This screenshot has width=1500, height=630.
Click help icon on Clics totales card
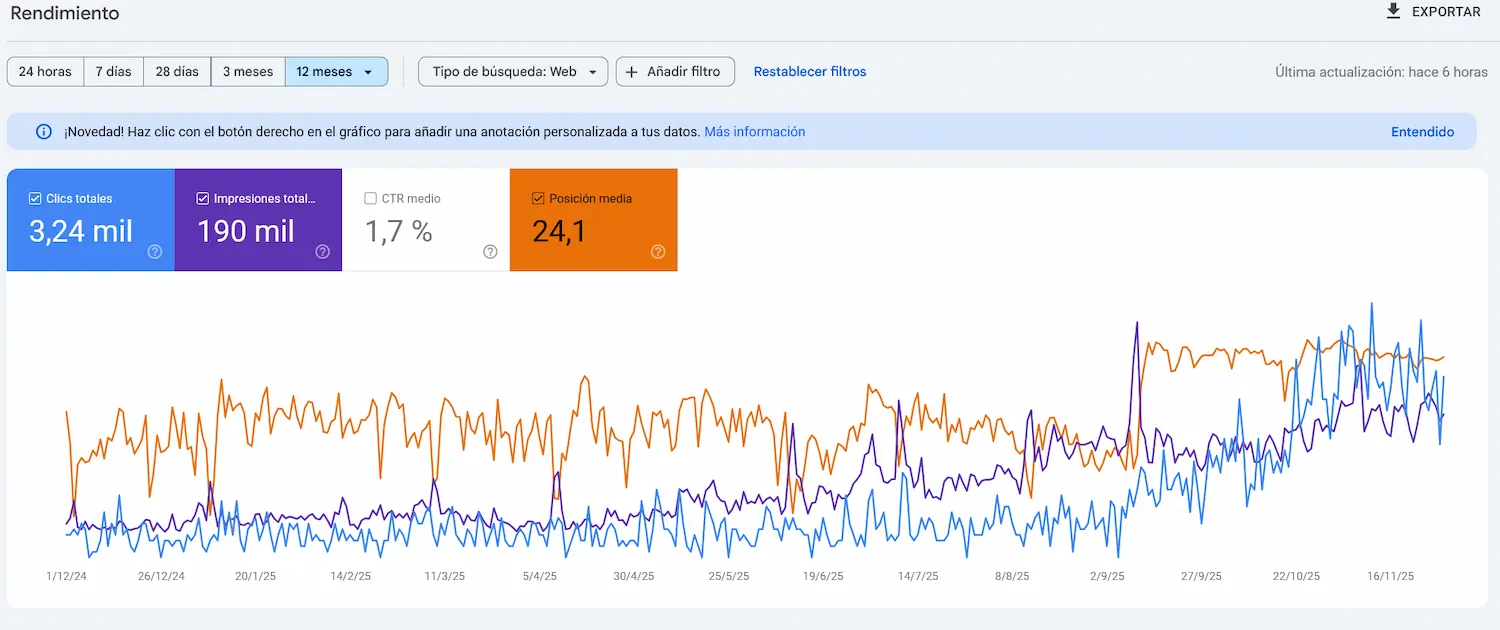click(x=155, y=252)
